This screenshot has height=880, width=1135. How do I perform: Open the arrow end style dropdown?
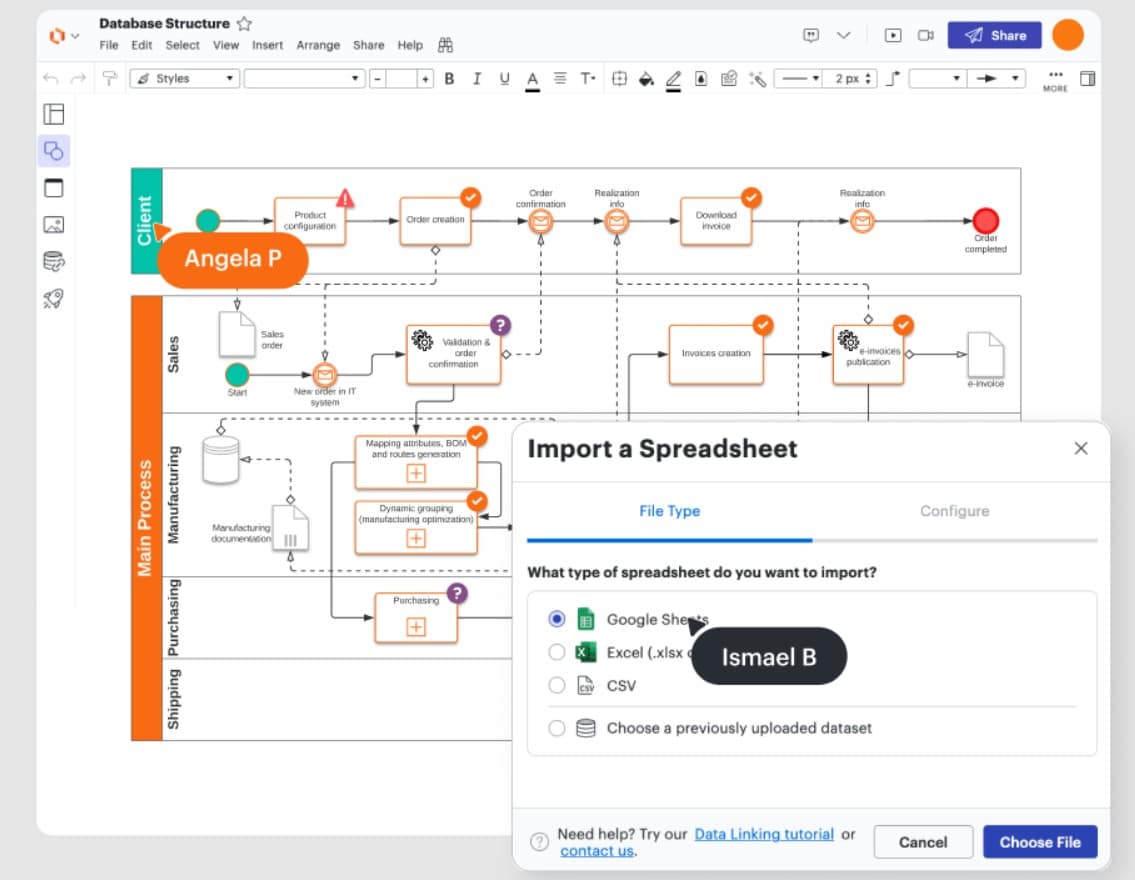point(997,78)
